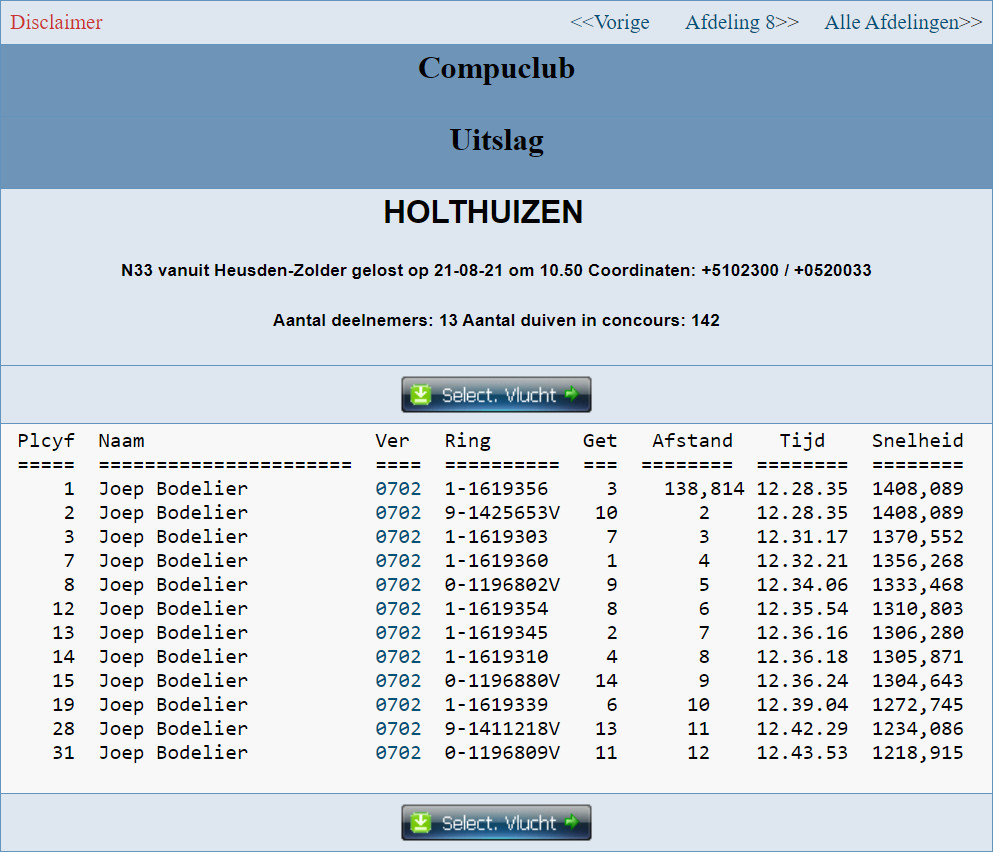Viewport: 993px width, 852px height.
Task: Click speed value 1333,468
Action: pos(918,585)
